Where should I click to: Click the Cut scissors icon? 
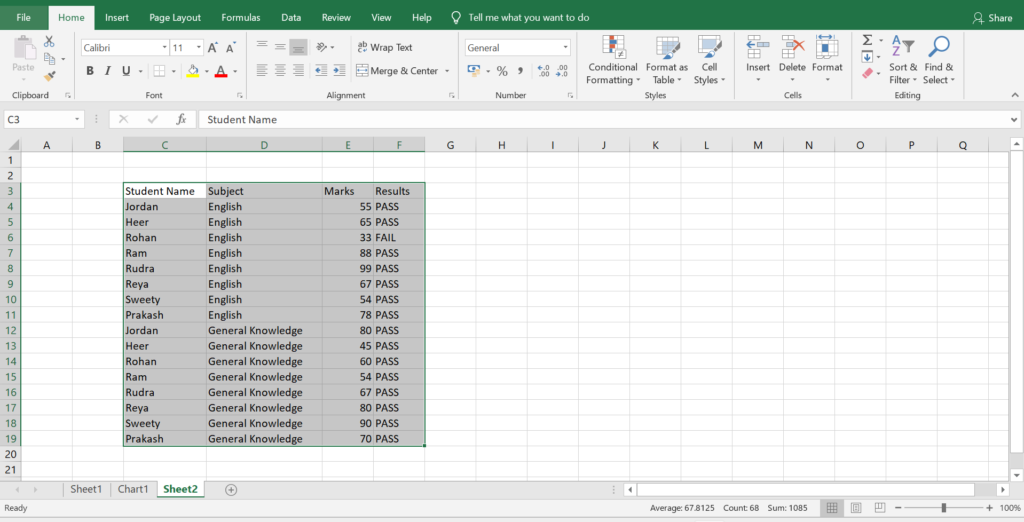click(49, 42)
